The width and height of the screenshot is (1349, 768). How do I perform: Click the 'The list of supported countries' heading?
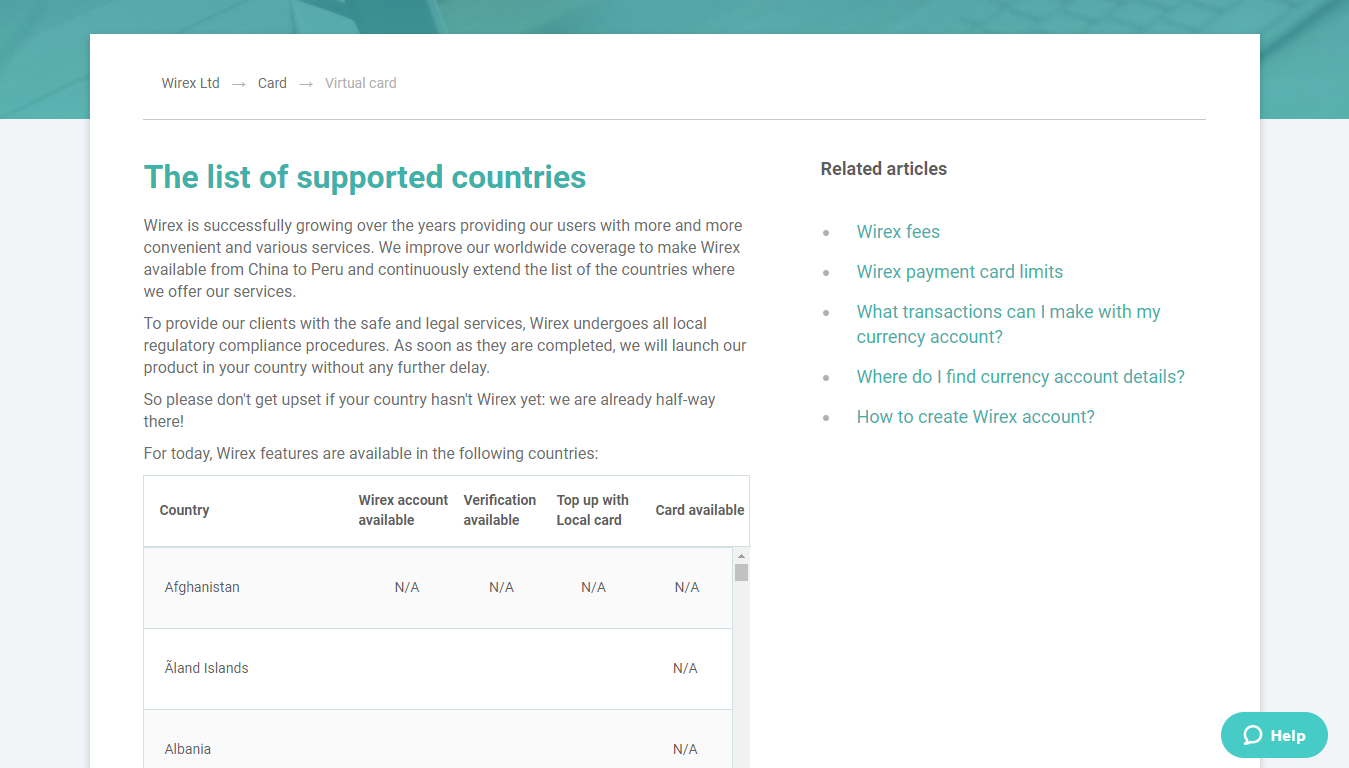[x=365, y=177]
